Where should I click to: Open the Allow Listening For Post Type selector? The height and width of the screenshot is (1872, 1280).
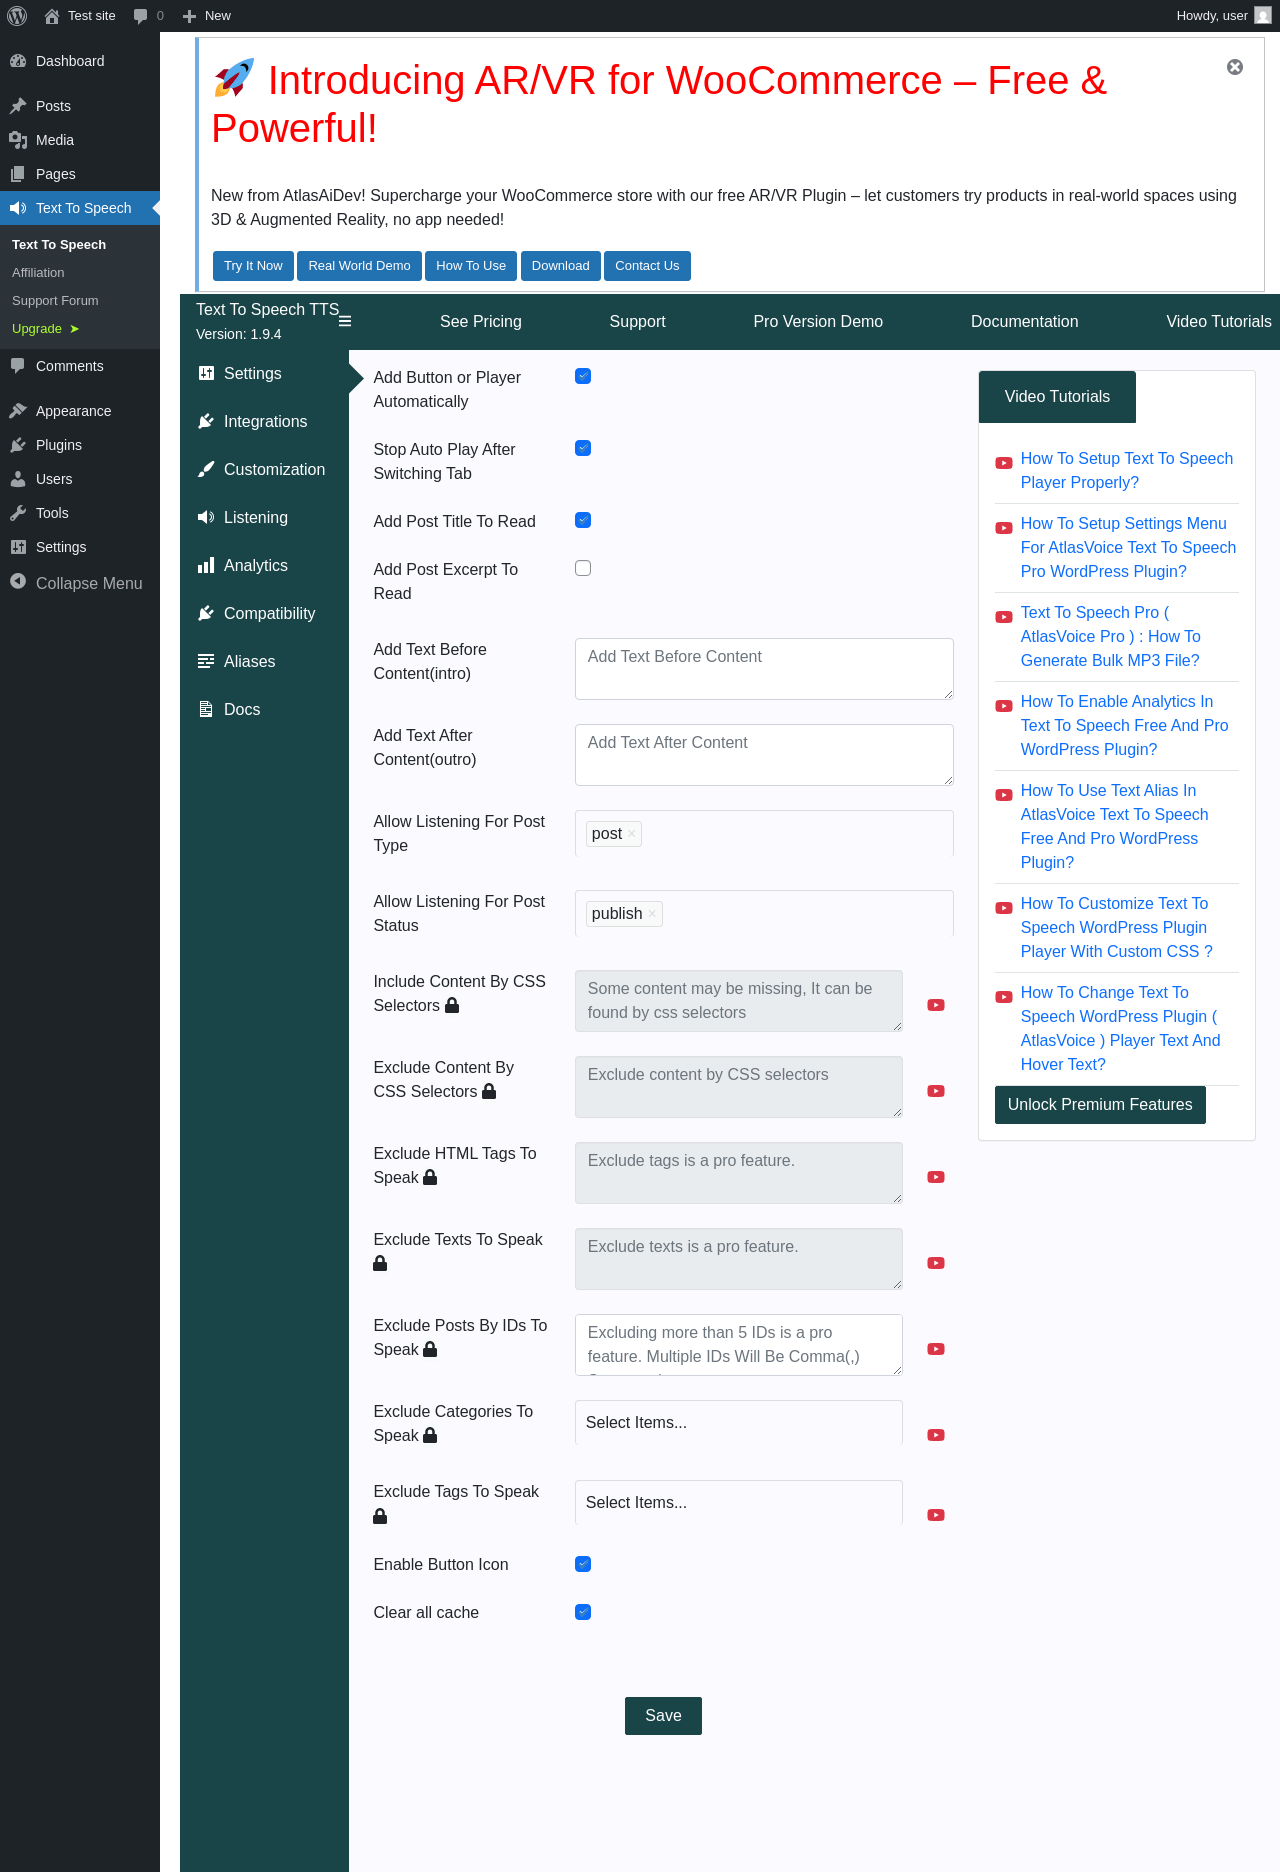click(764, 833)
